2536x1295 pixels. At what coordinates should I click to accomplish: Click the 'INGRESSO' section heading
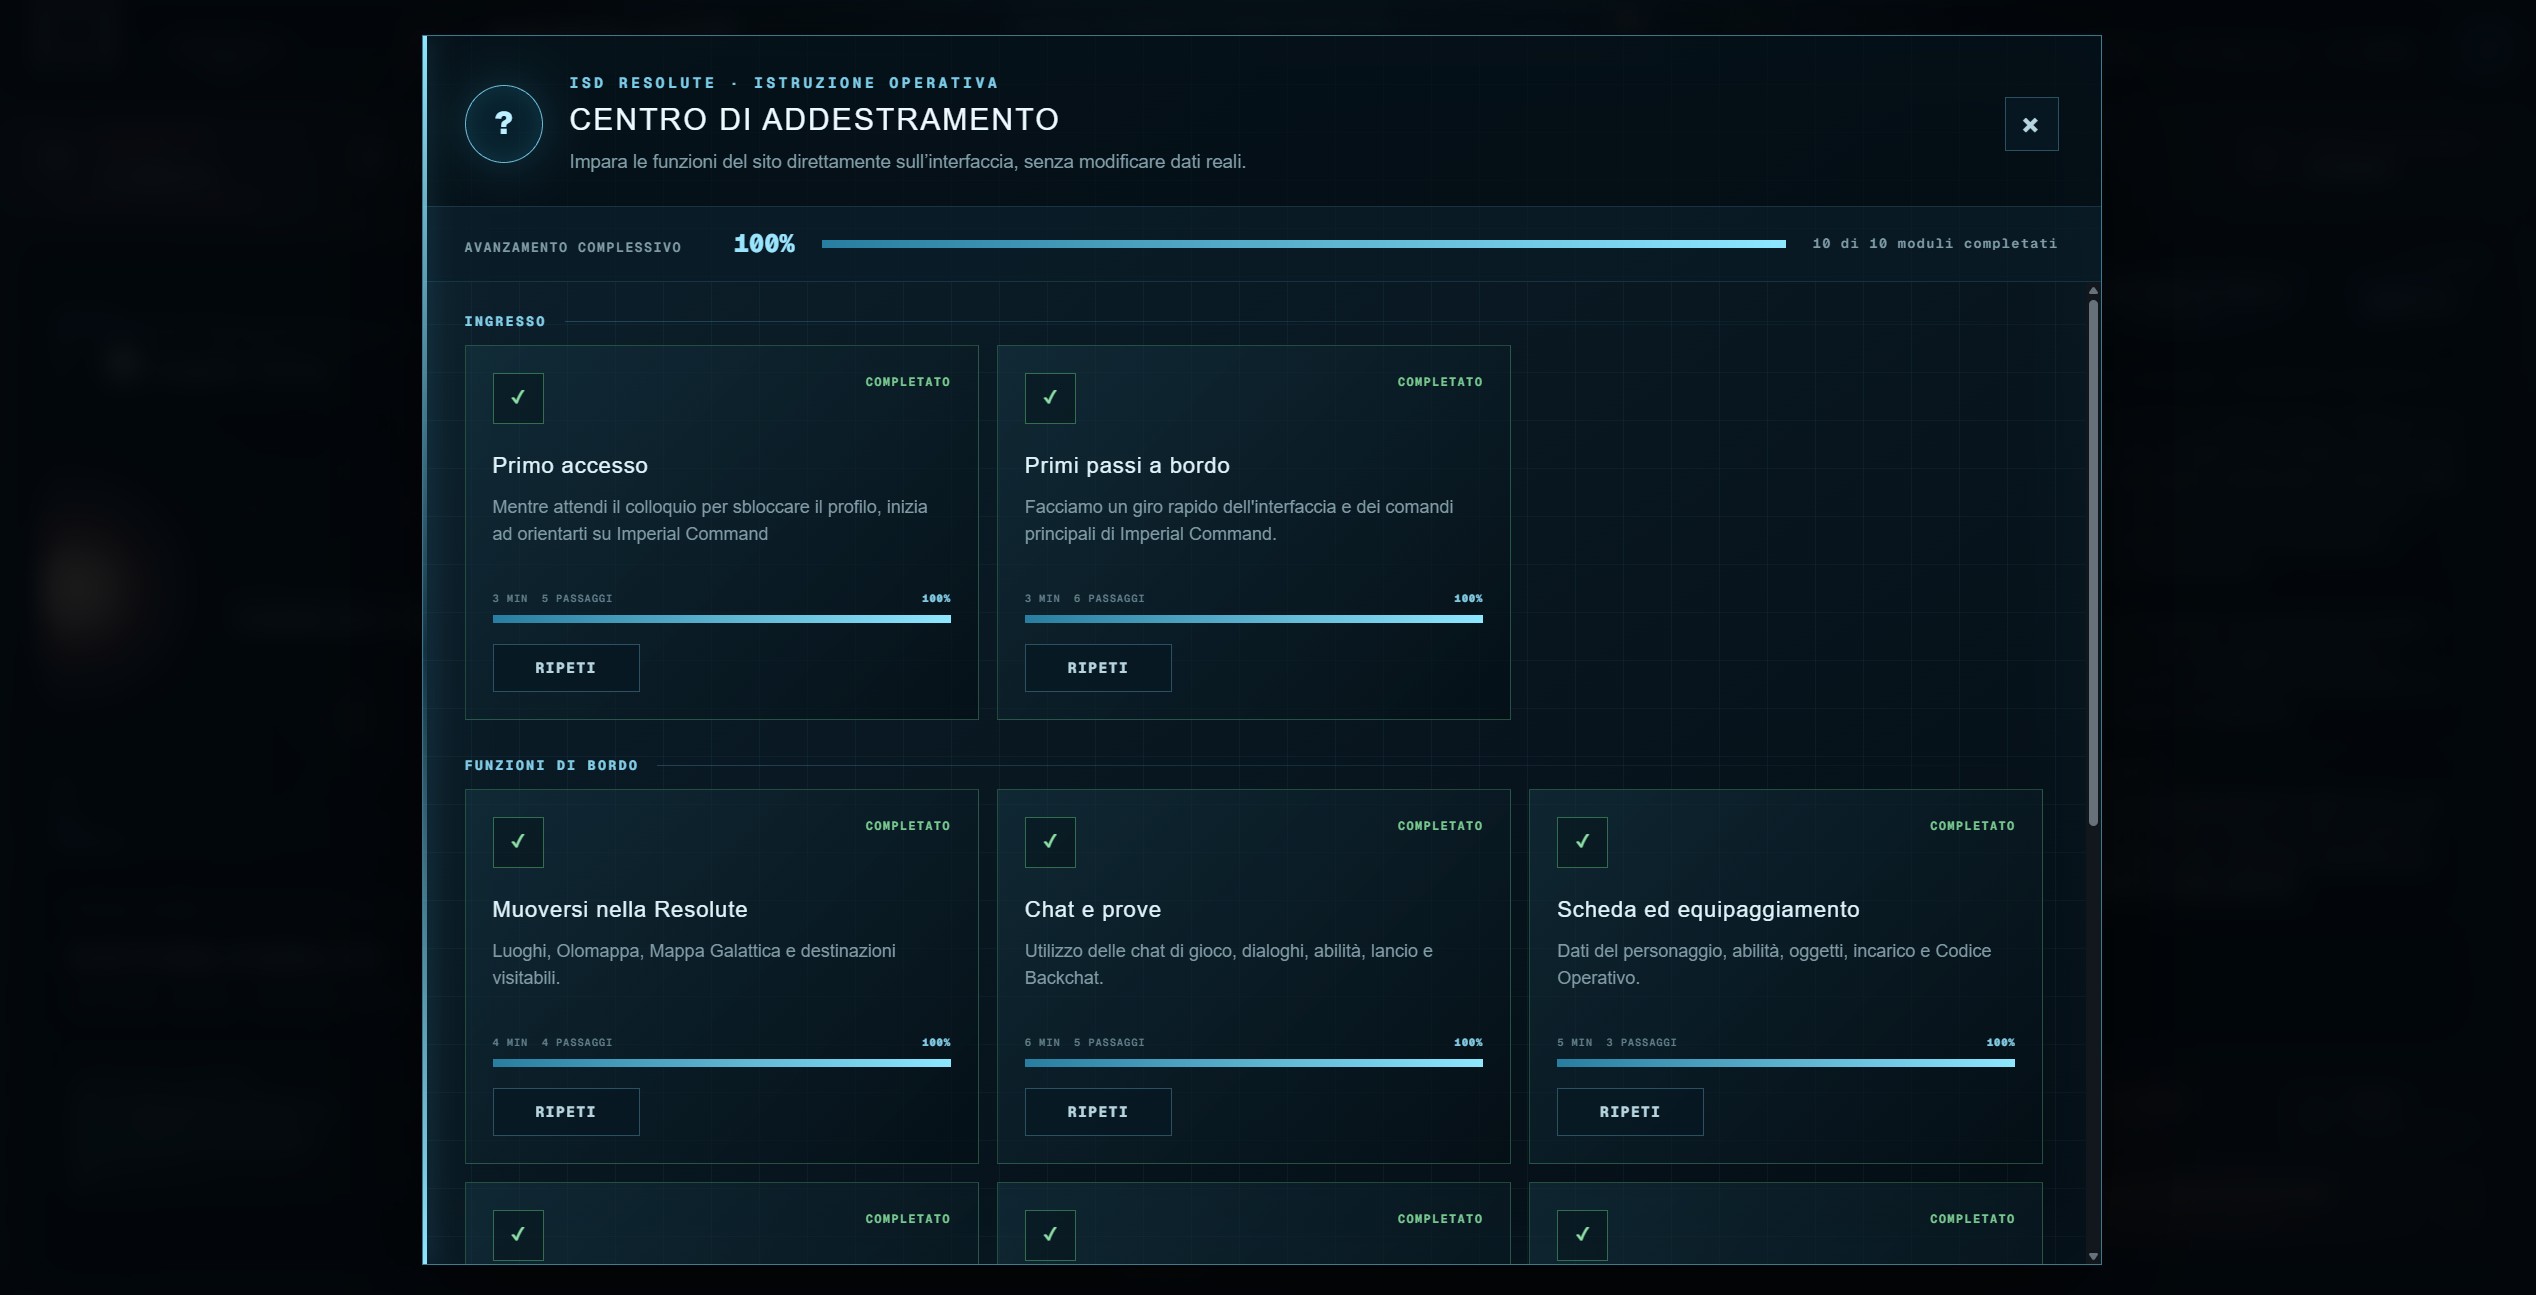(x=505, y=321)
